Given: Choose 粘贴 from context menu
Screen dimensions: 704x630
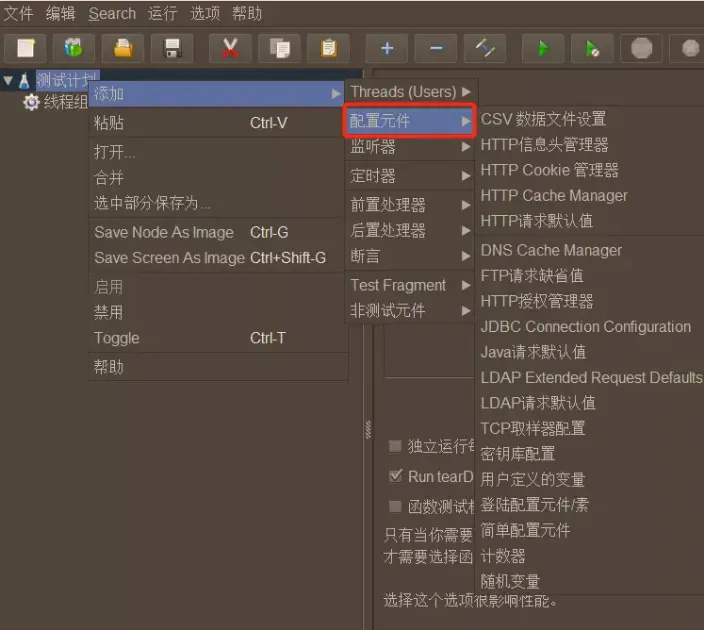Looking at the screenshot, I should 217,123.
